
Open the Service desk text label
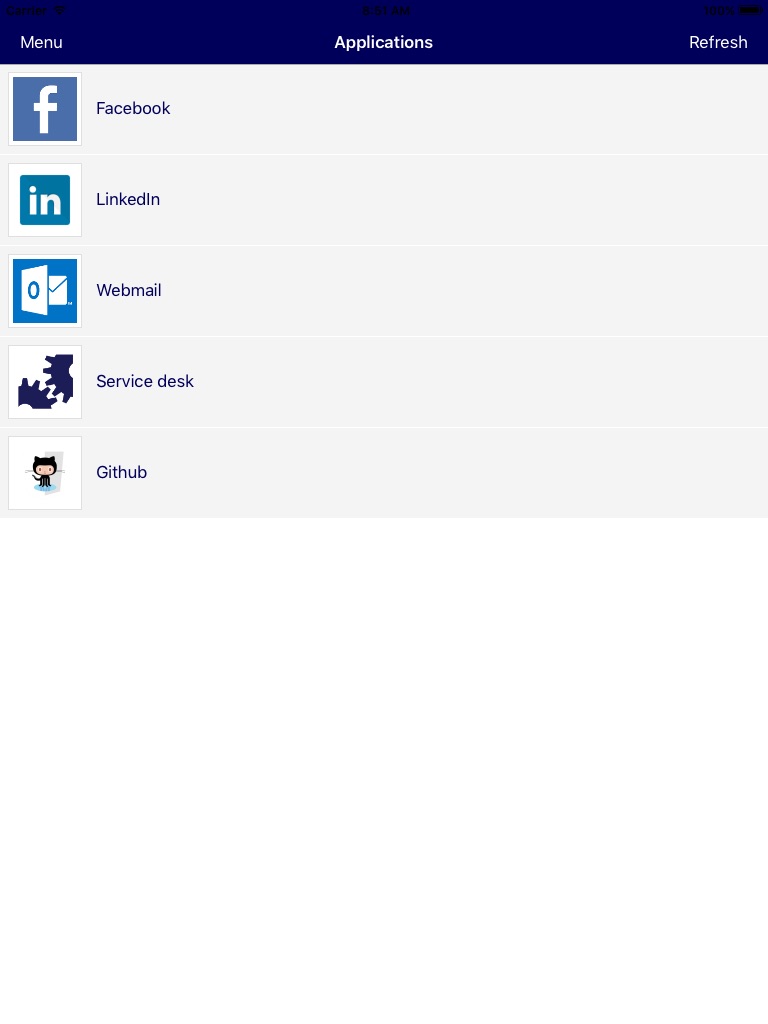(145, 381)
